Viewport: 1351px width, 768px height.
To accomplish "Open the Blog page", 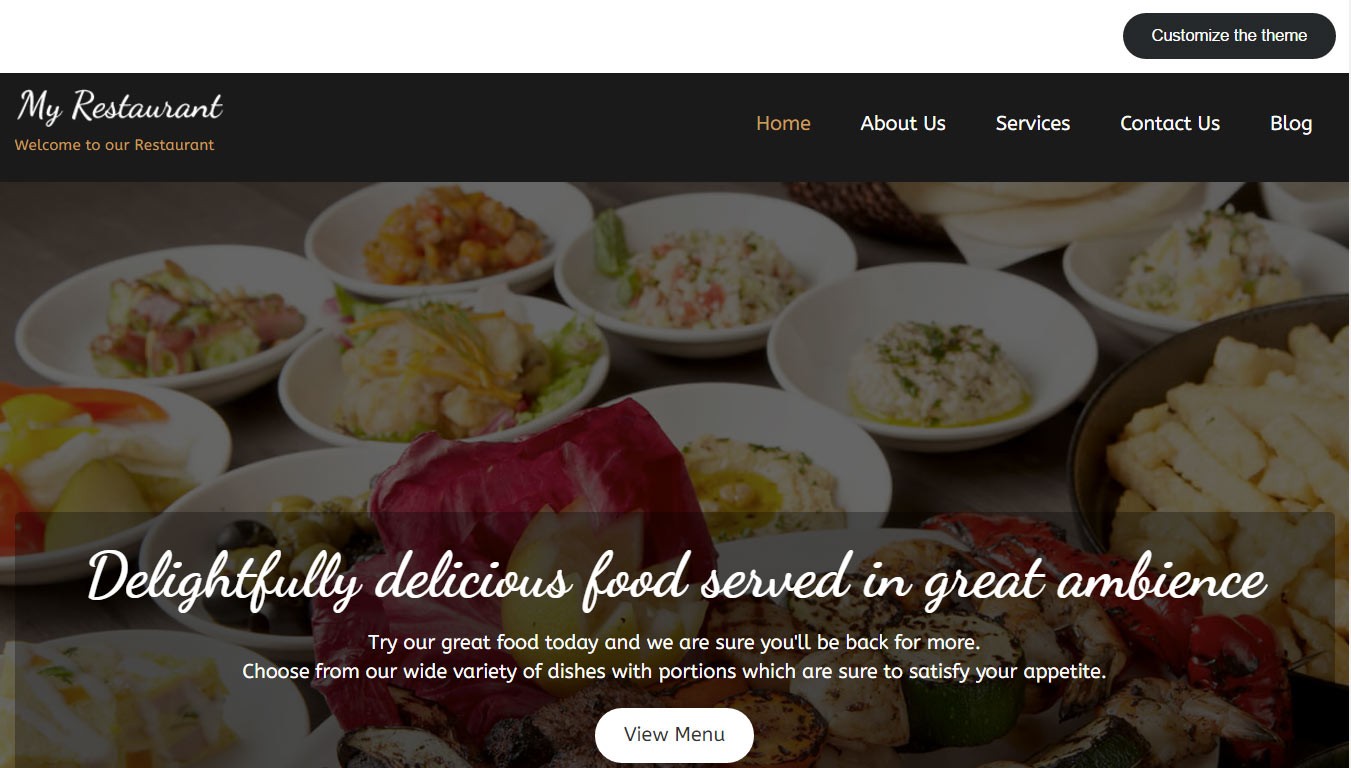I will (1291, 124).
